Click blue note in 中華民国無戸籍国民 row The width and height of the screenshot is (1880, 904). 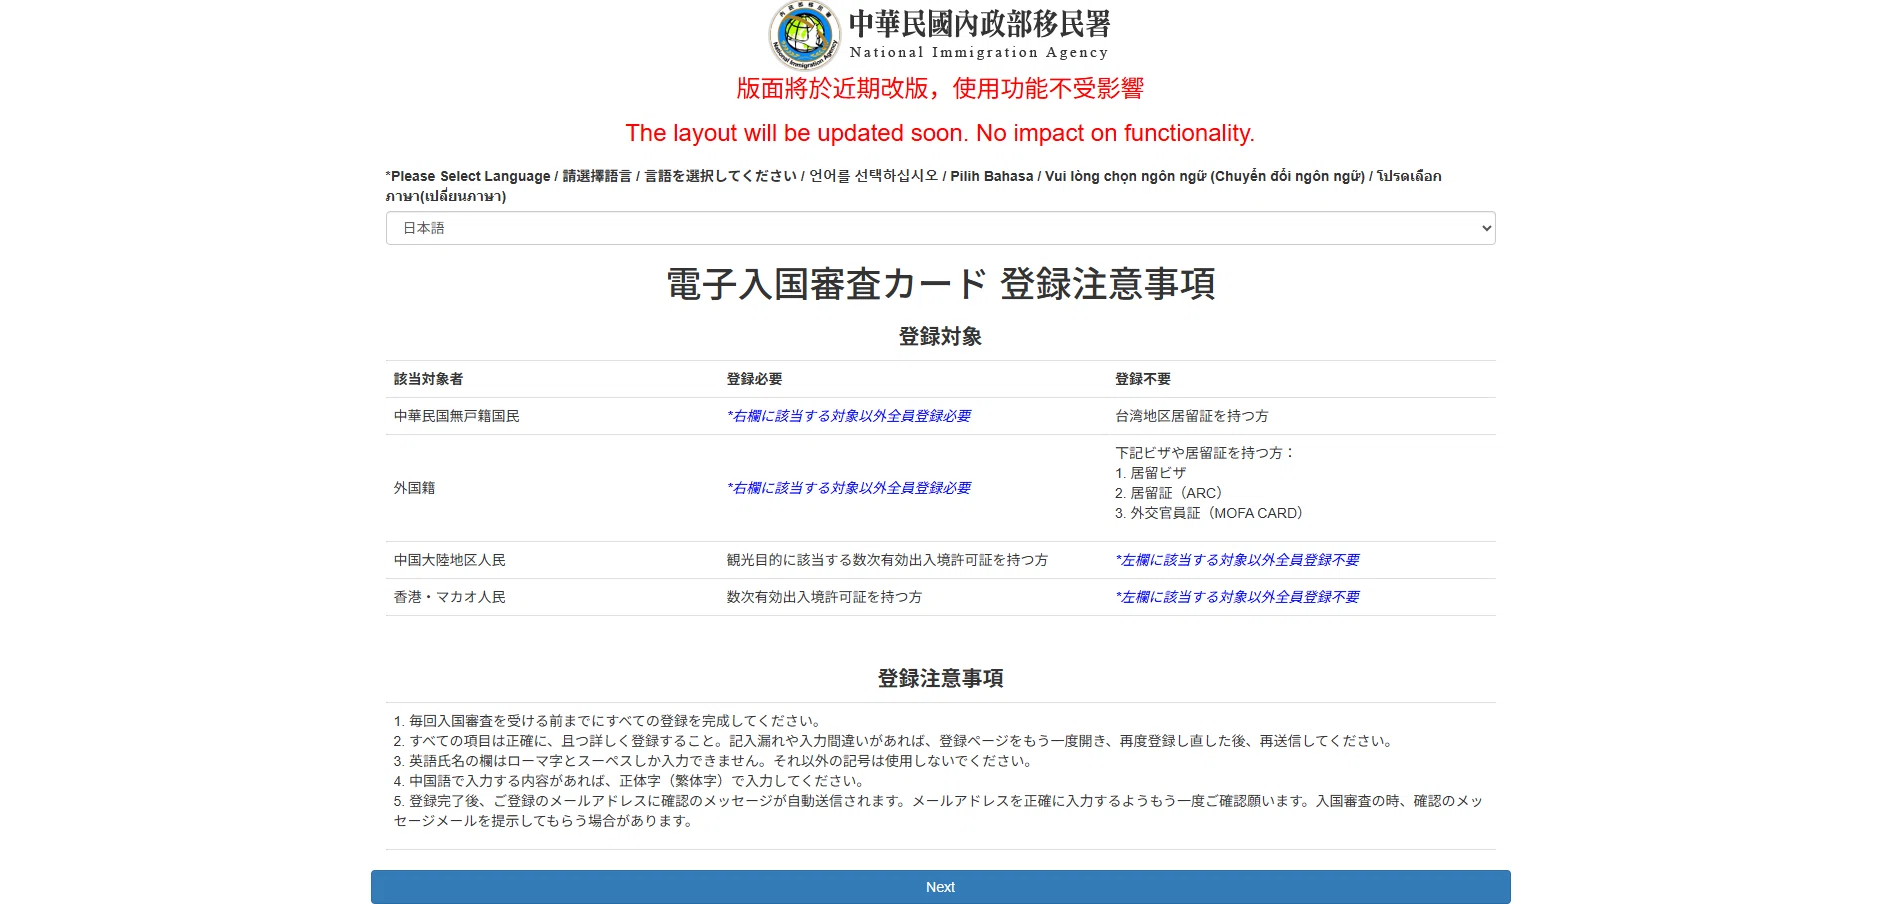[x=849, y=416]
